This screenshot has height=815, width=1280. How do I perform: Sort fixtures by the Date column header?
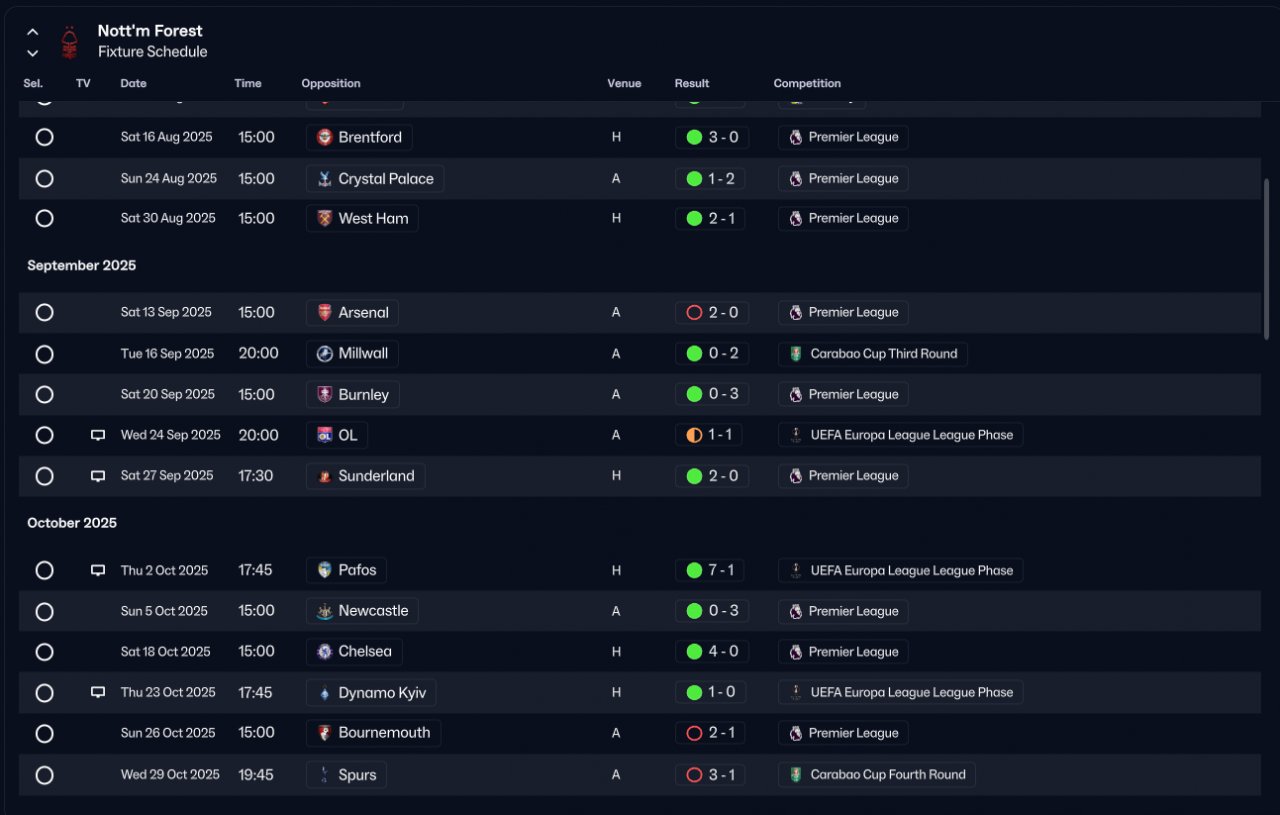point(133,84)
